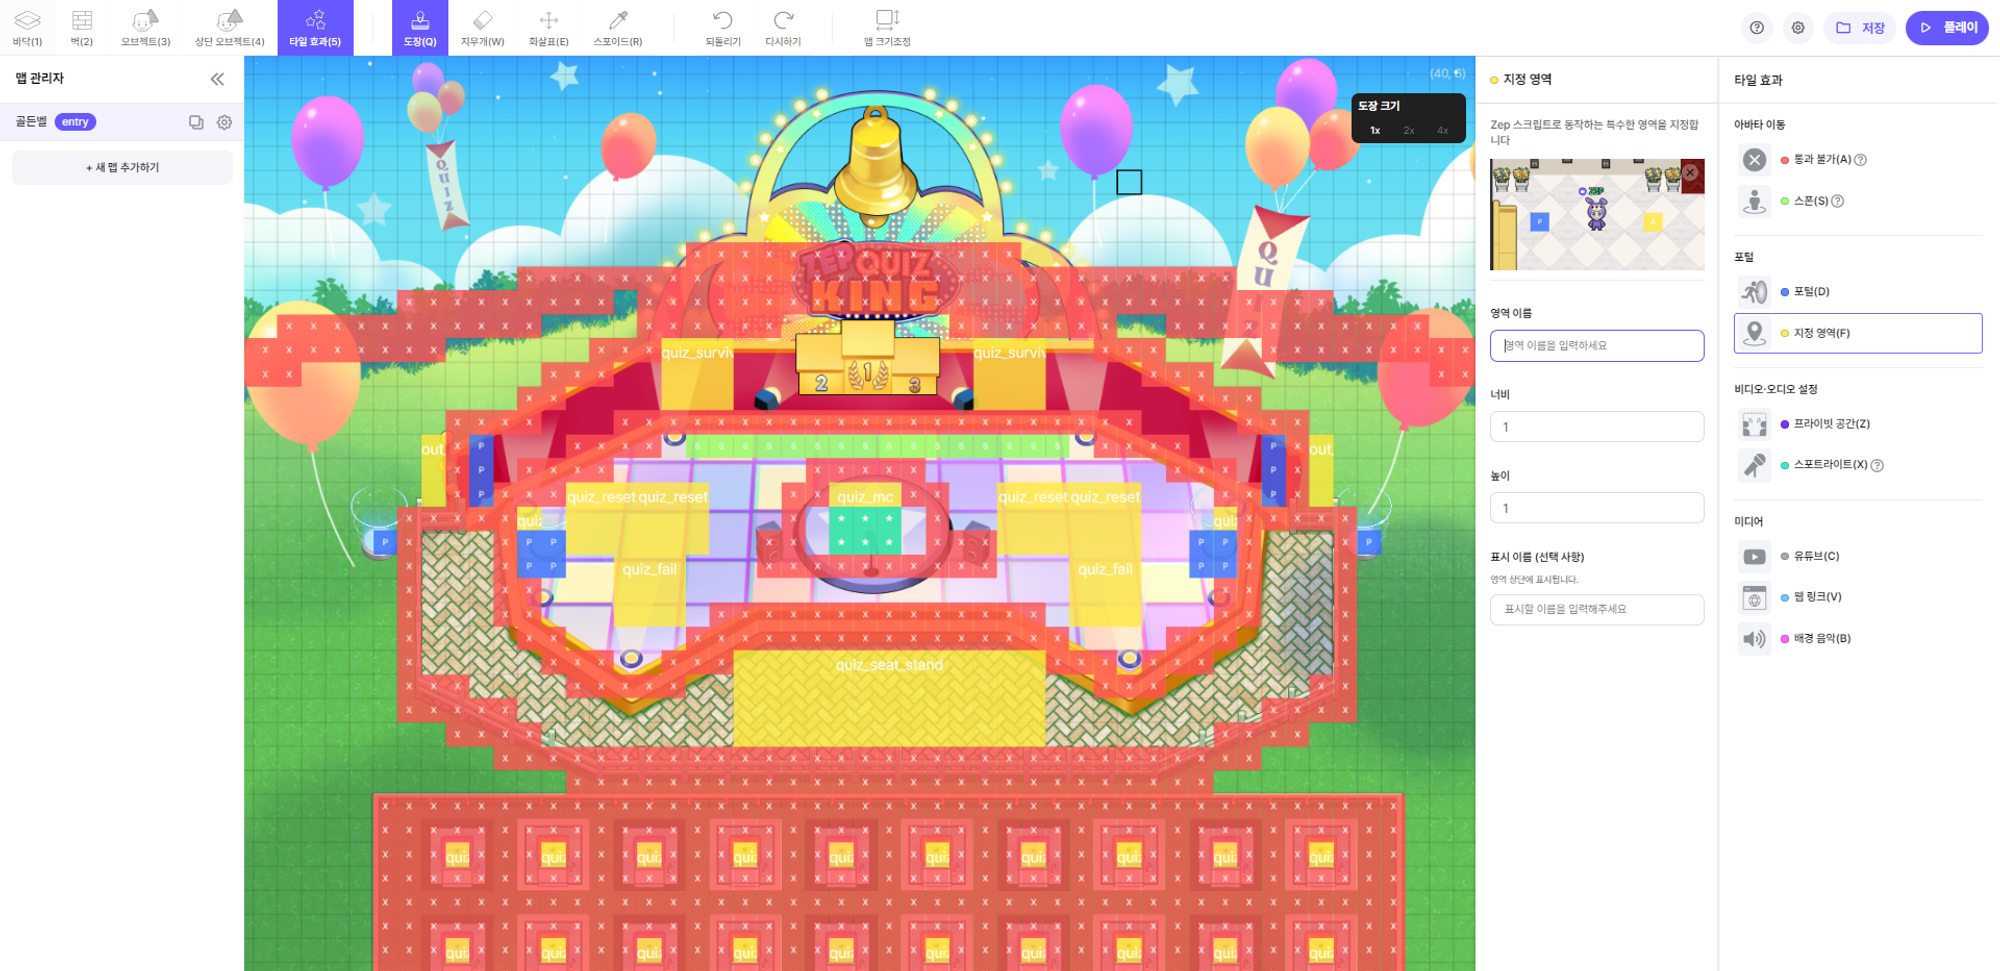Launch the map with 플레이

(1947, 28)
